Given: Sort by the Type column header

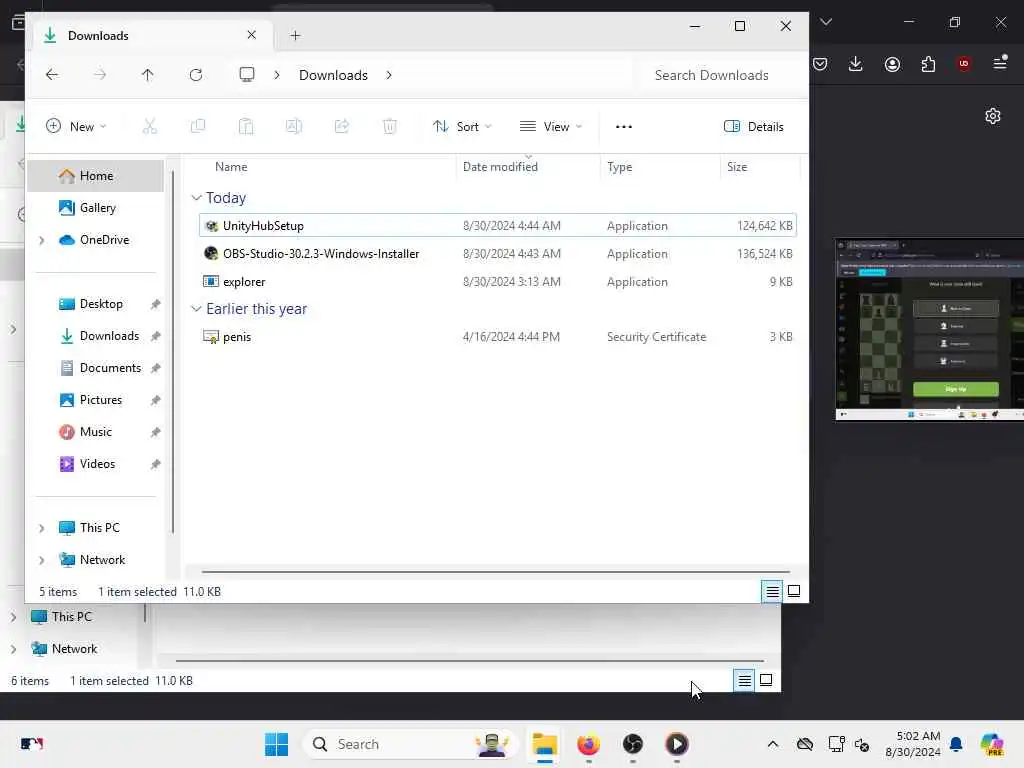Looking at the screenshot, I should [620, 167].
